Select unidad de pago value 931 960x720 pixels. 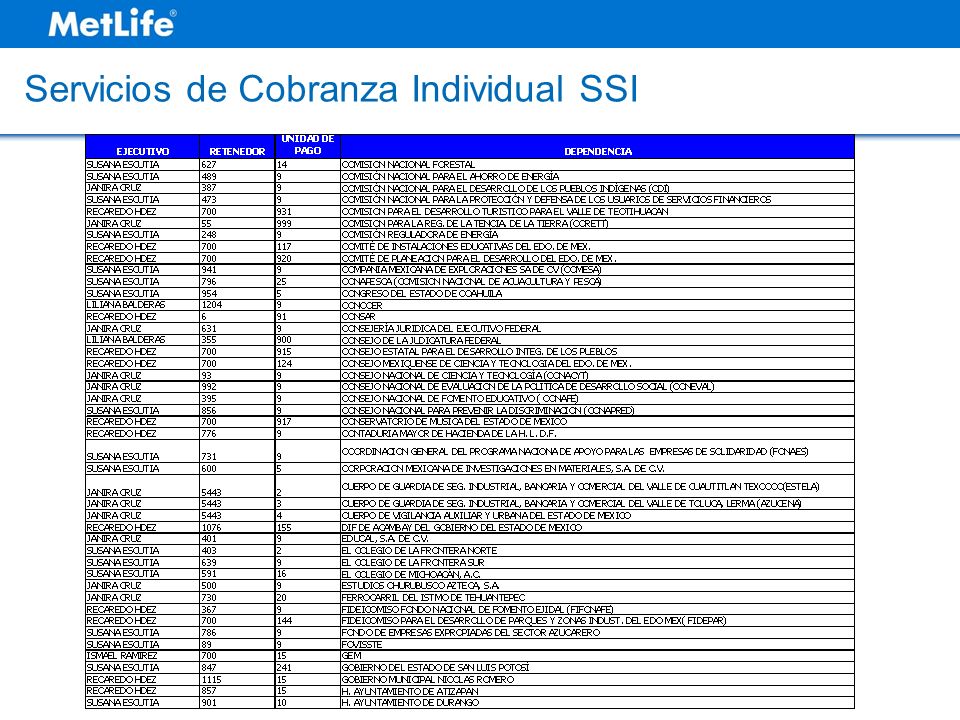coord(284,211)
